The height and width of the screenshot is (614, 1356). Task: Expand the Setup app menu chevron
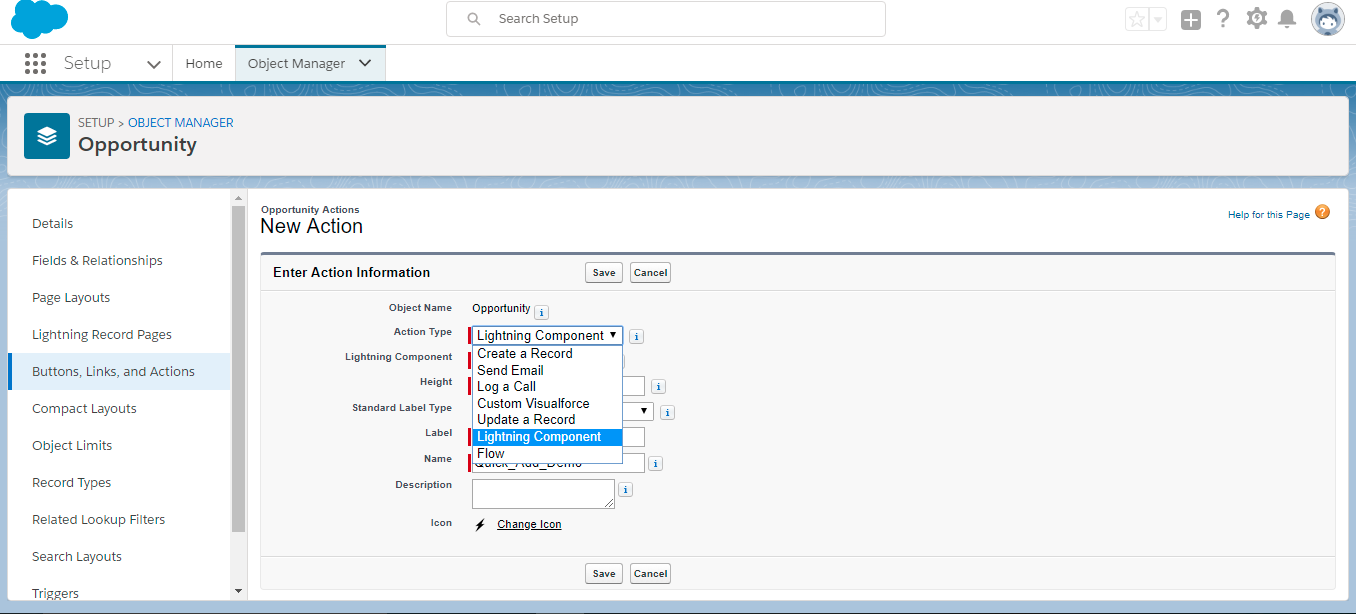[154, 64]
